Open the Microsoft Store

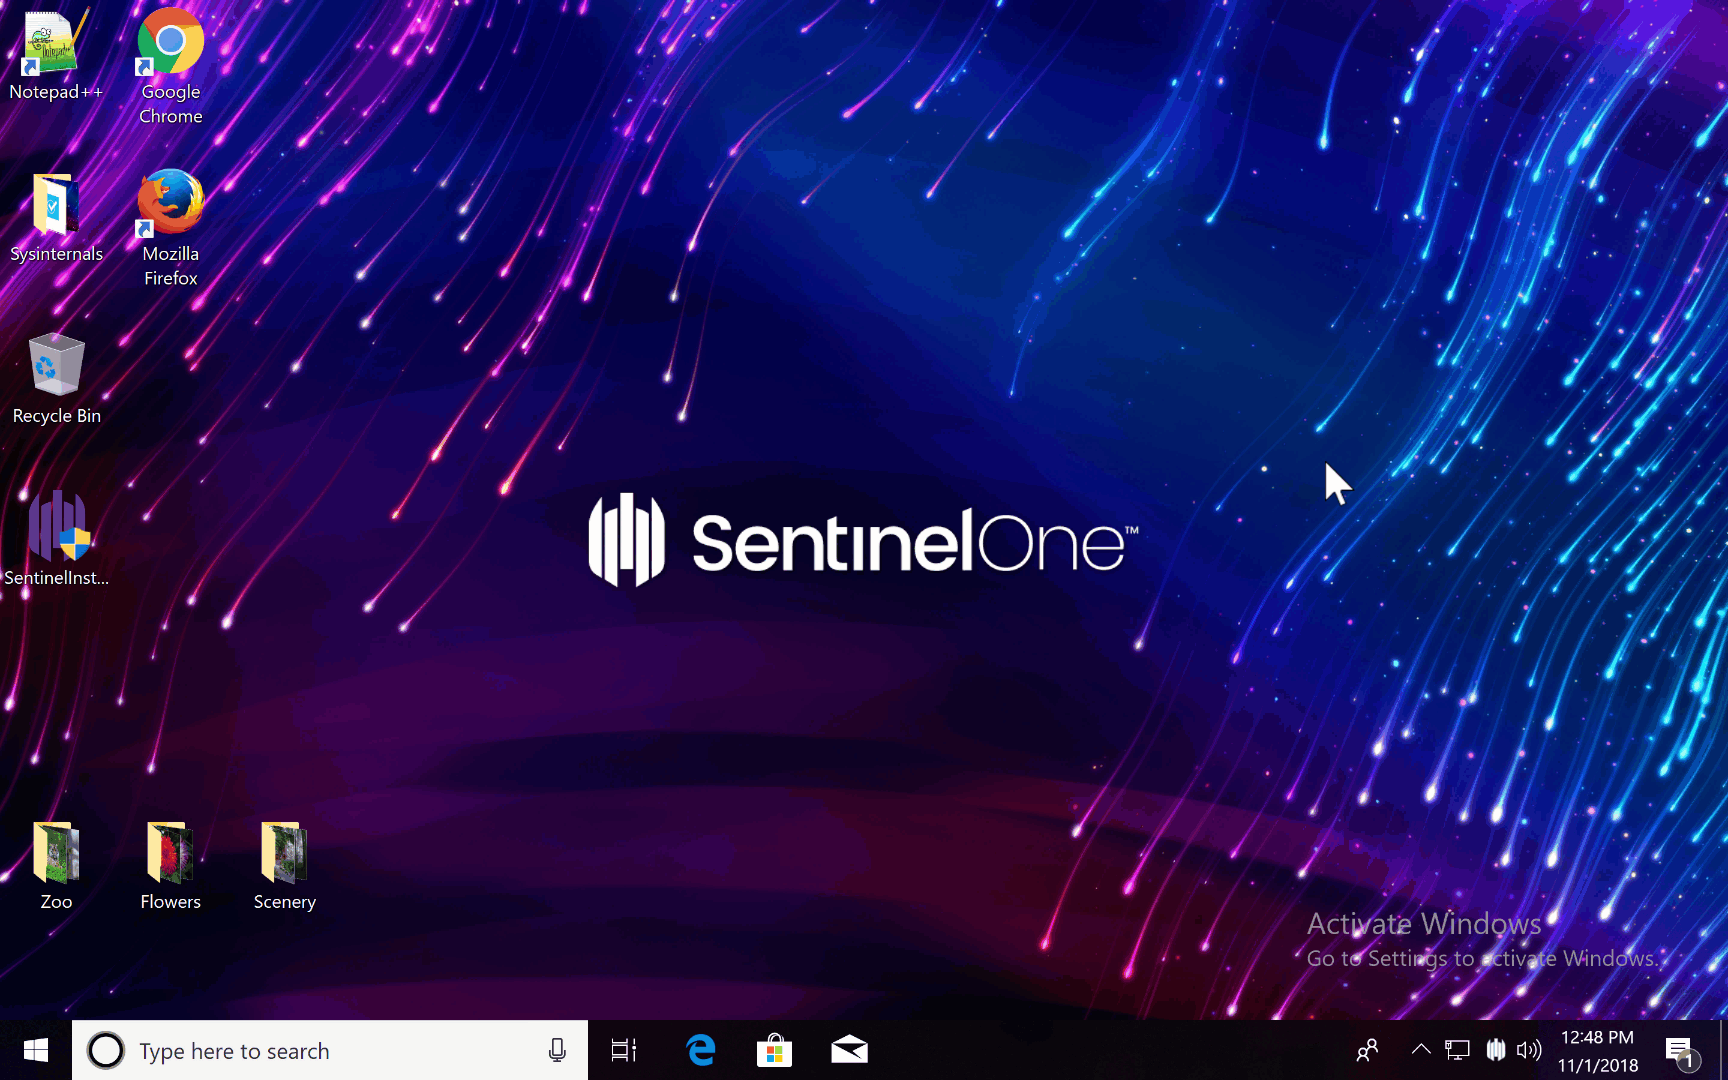pos(774,1050)
